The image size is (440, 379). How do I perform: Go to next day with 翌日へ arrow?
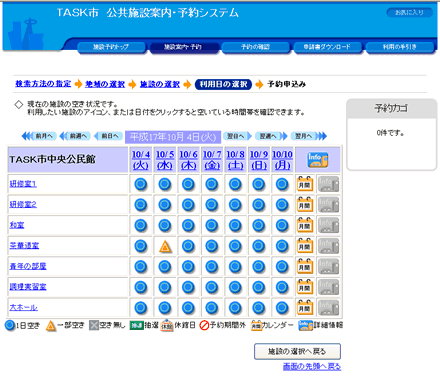click(238, 136)
